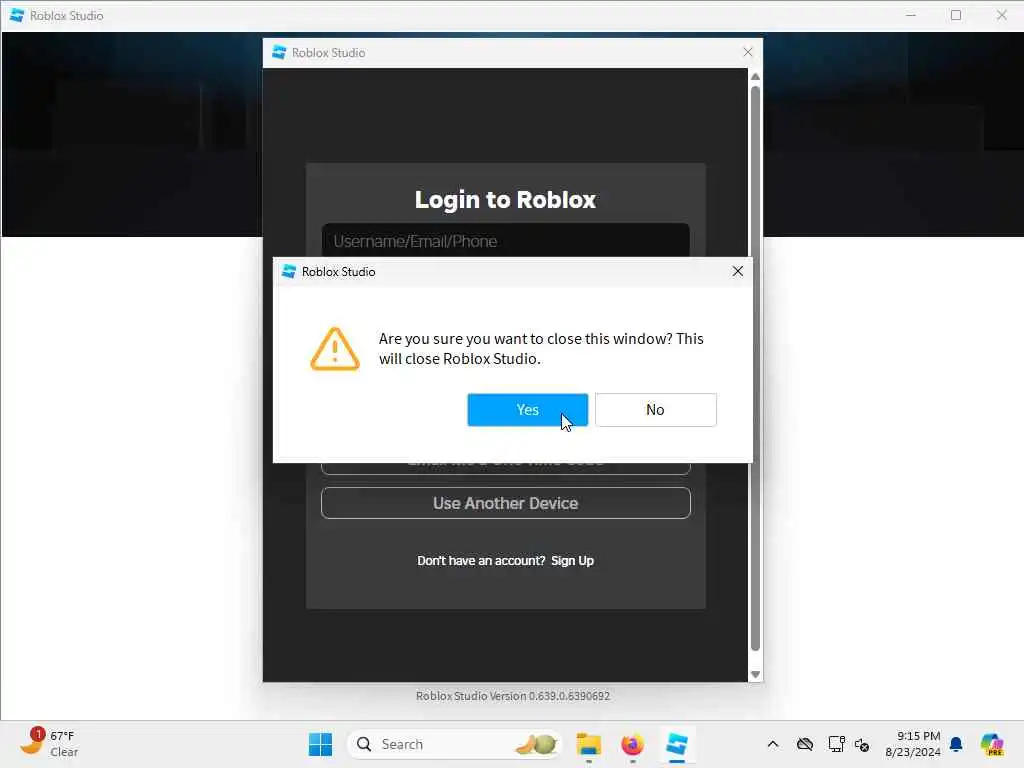Open notifications bell icon
Viewport: 1024px width, 768px height.
[956, 744]
